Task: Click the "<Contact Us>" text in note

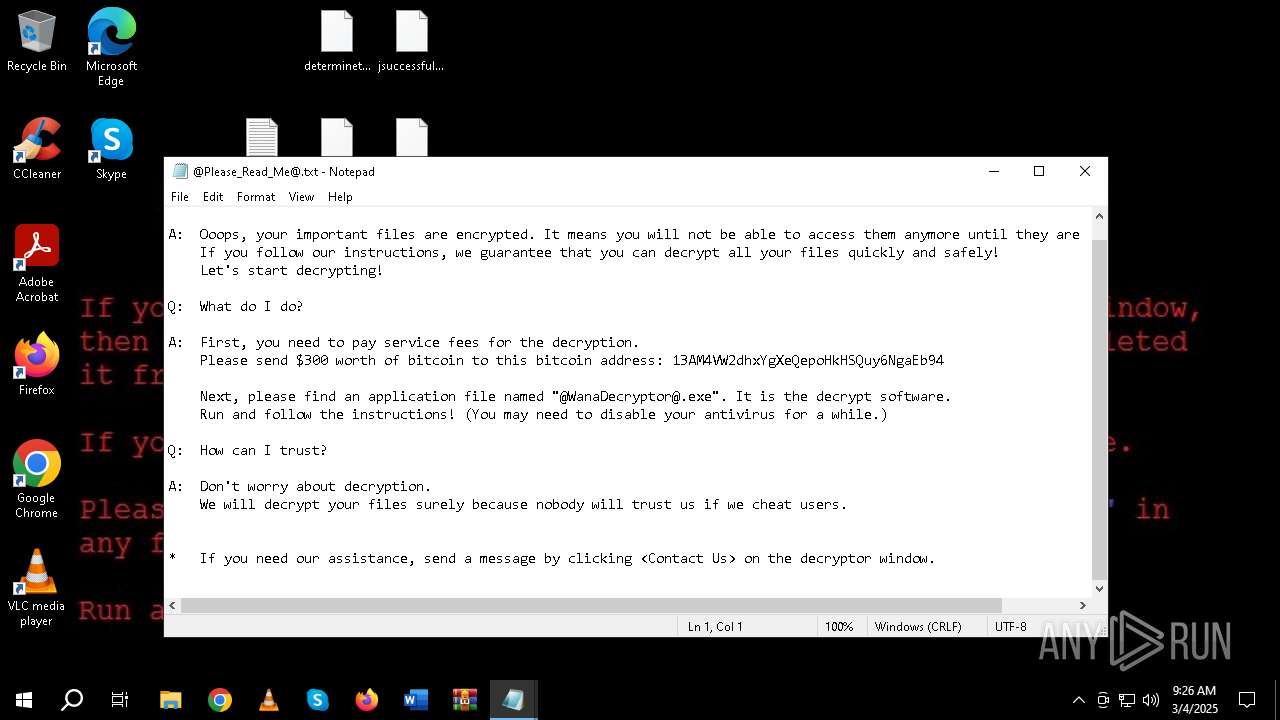Action: (x=688, y=558)
